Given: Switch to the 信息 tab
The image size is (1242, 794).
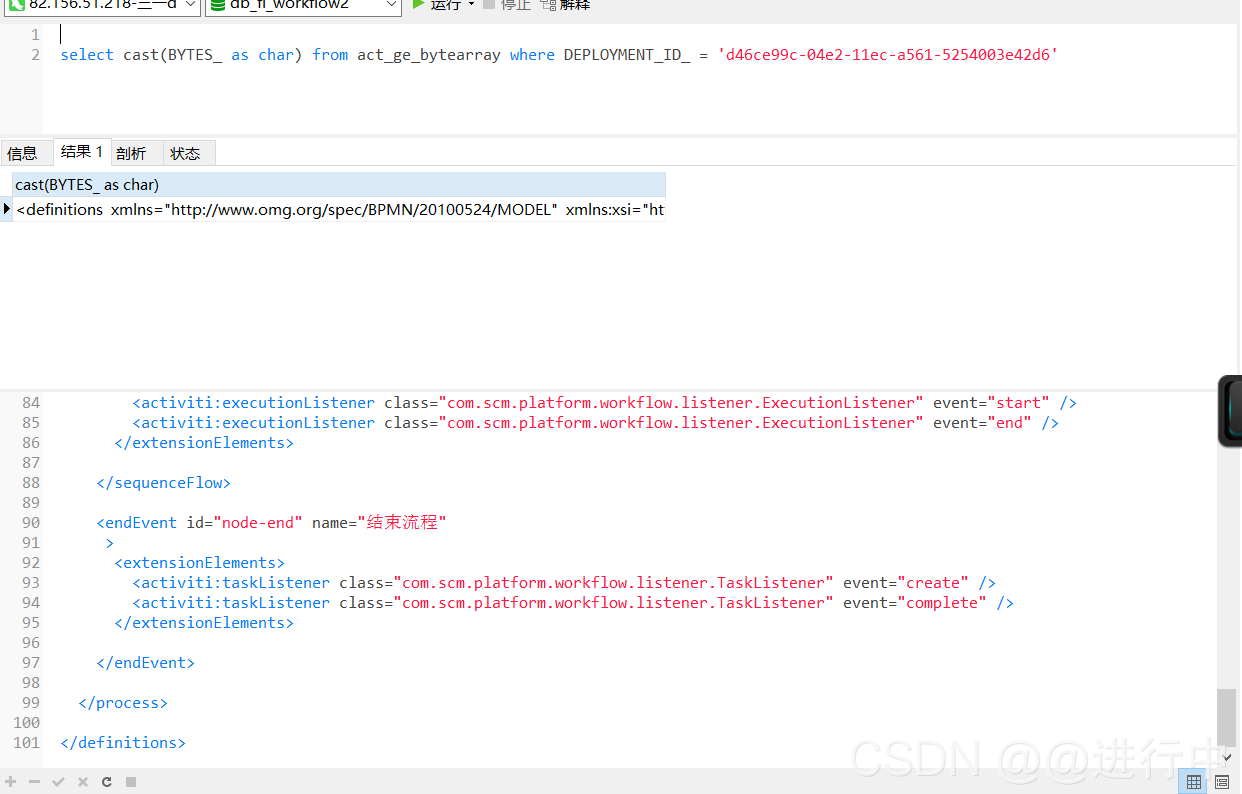Looking at the screenshot, I should coord(25,152).
